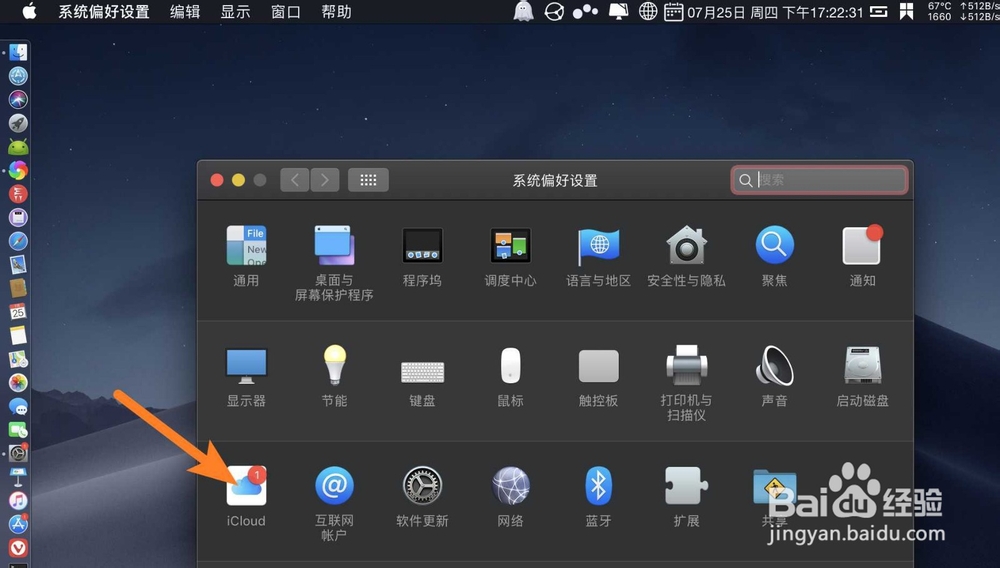Open the App Store with badge in the Dock
This screenshot has height=568, width=1000.
[18, 524]
